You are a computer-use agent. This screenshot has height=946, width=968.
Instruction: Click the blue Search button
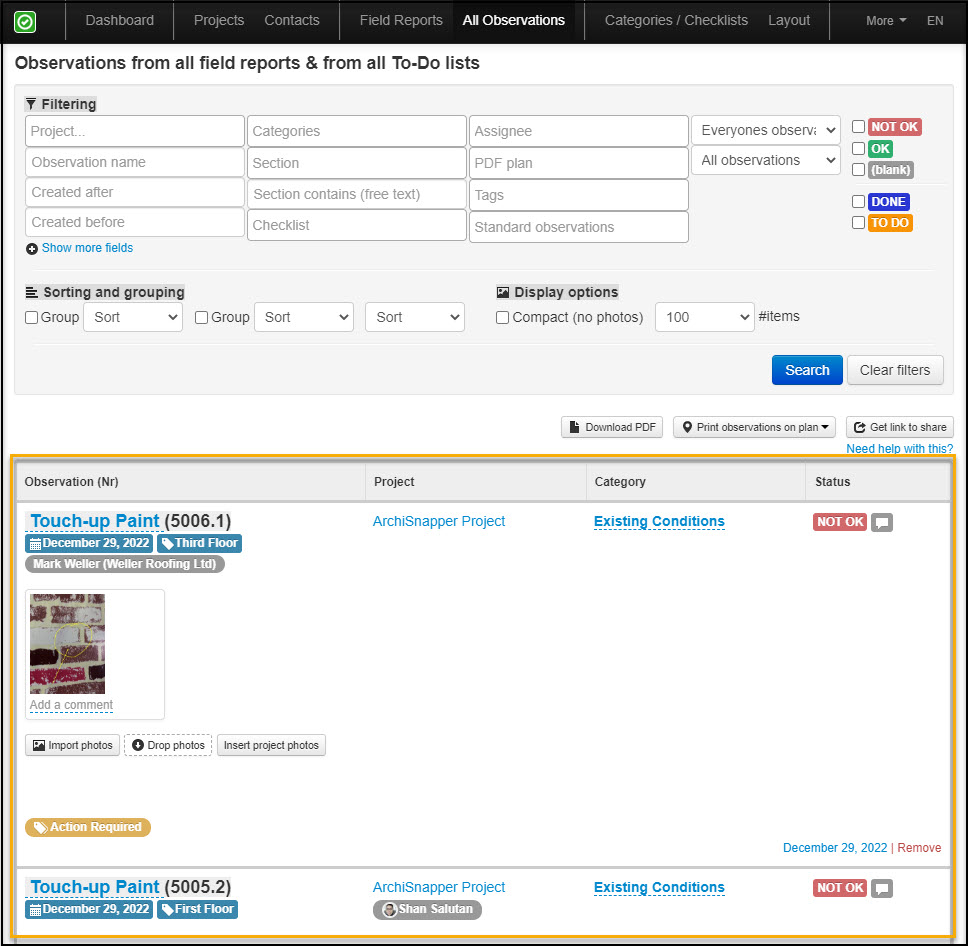click(x=807, y=370)
